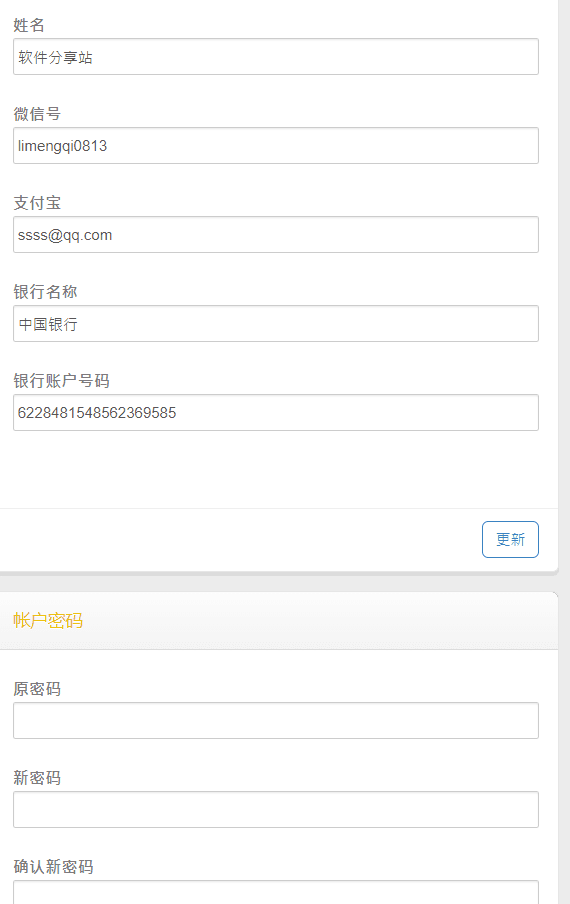
Task: Focus the 银行账户号码 number field
Action: (275, 412)
